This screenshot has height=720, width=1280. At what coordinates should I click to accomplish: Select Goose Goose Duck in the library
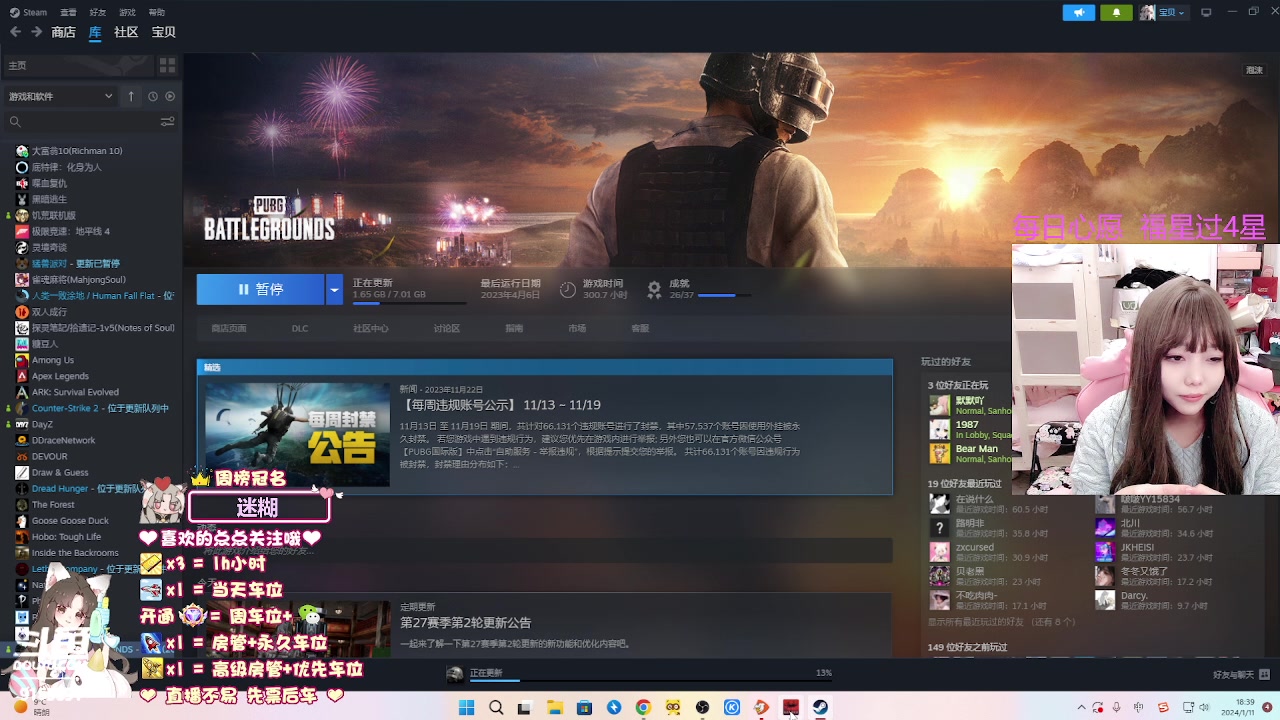pos(70,521)
